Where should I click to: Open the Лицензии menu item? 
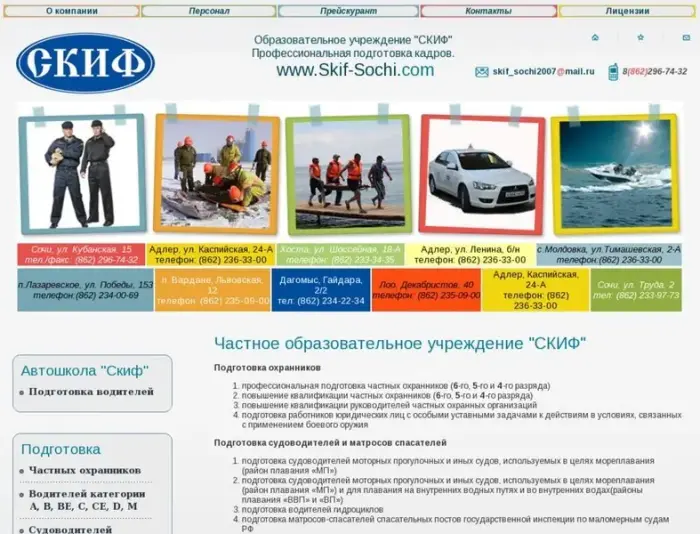click(627, 11)
